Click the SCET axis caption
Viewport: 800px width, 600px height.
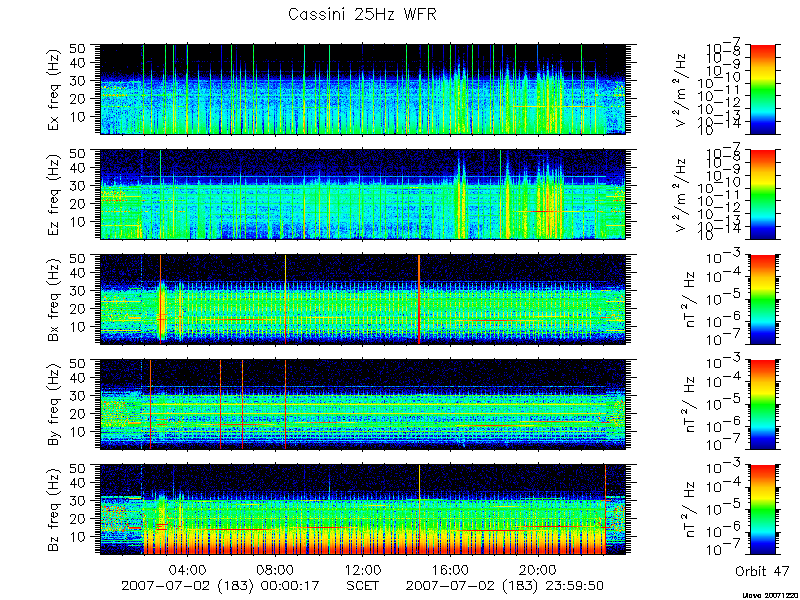(x=363, y=585)
